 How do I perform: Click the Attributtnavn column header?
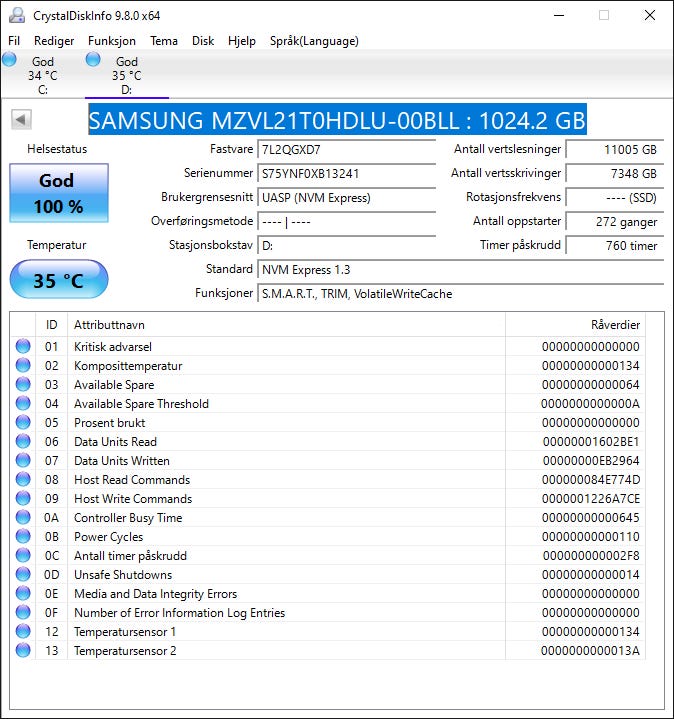287,325
